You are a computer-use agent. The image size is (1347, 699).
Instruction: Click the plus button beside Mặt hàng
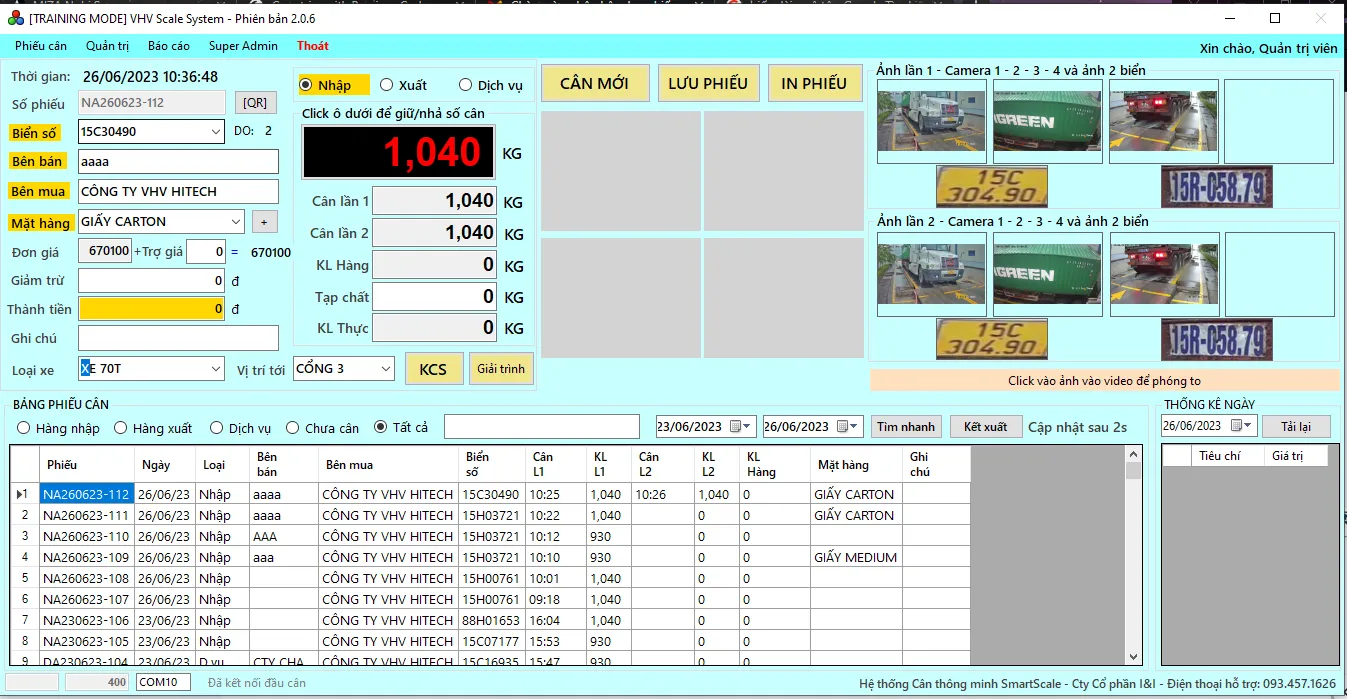tap(264, 222)
